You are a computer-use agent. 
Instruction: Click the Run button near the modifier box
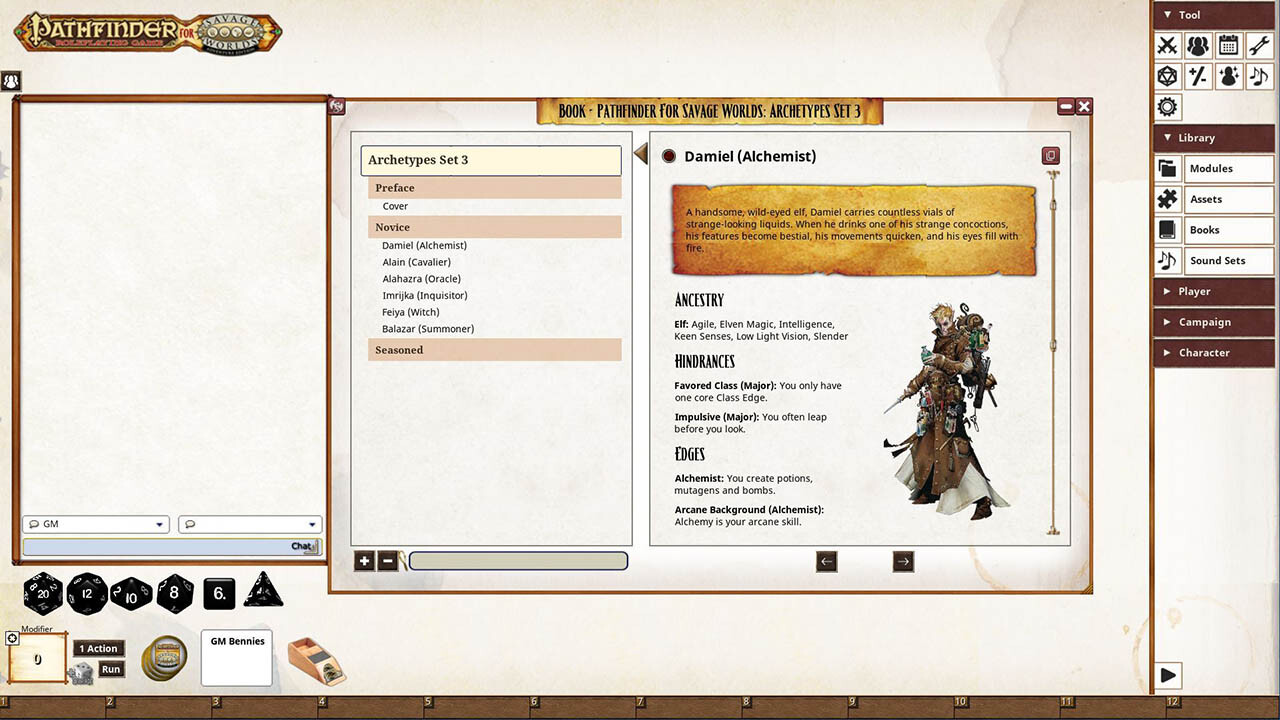[111, 669]
